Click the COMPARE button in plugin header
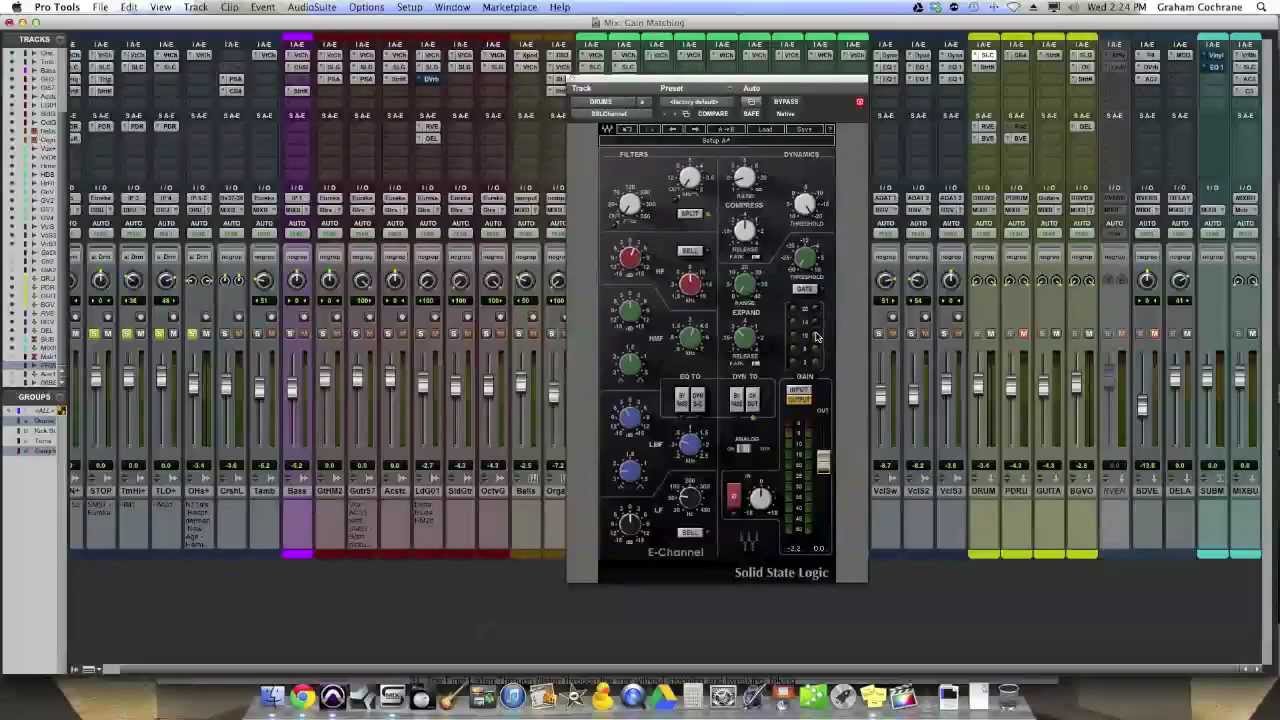The image size is (1280, 720). (713, 113)
